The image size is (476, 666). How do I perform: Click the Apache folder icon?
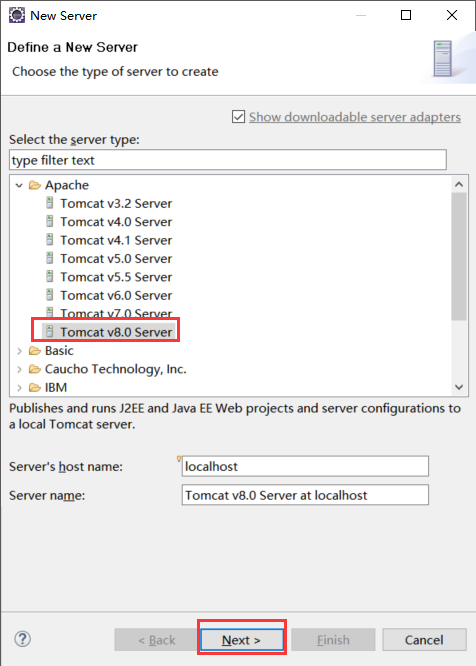[35, 185]
